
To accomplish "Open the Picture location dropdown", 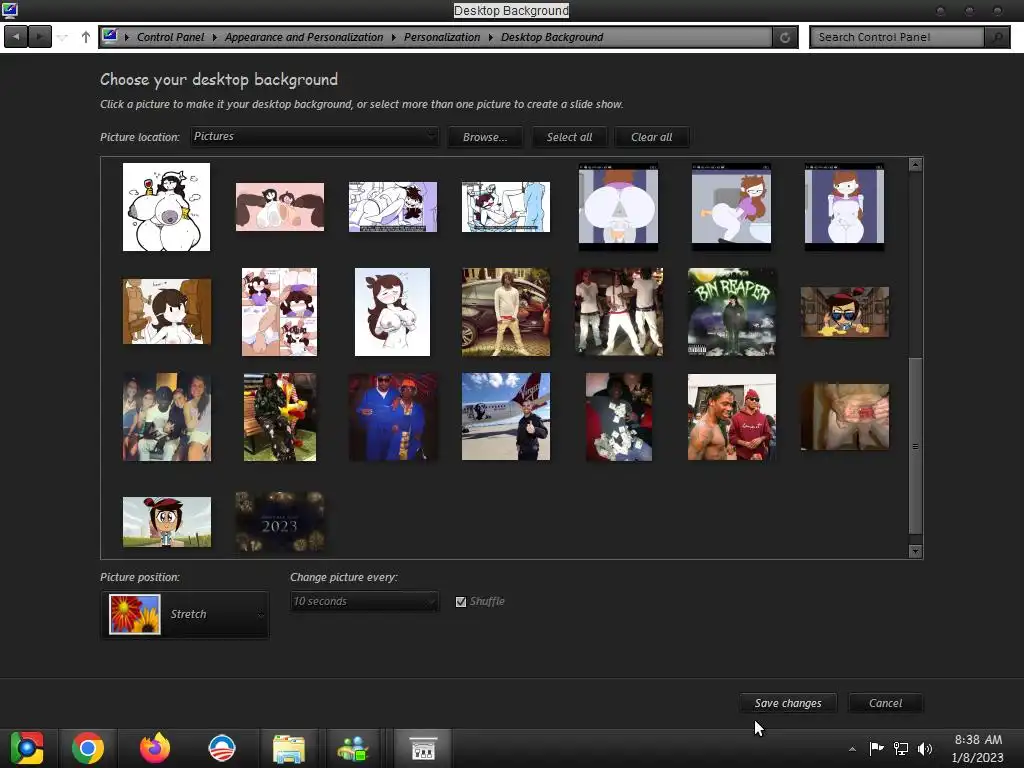I will pyautogui.click(x=314, y=136).
